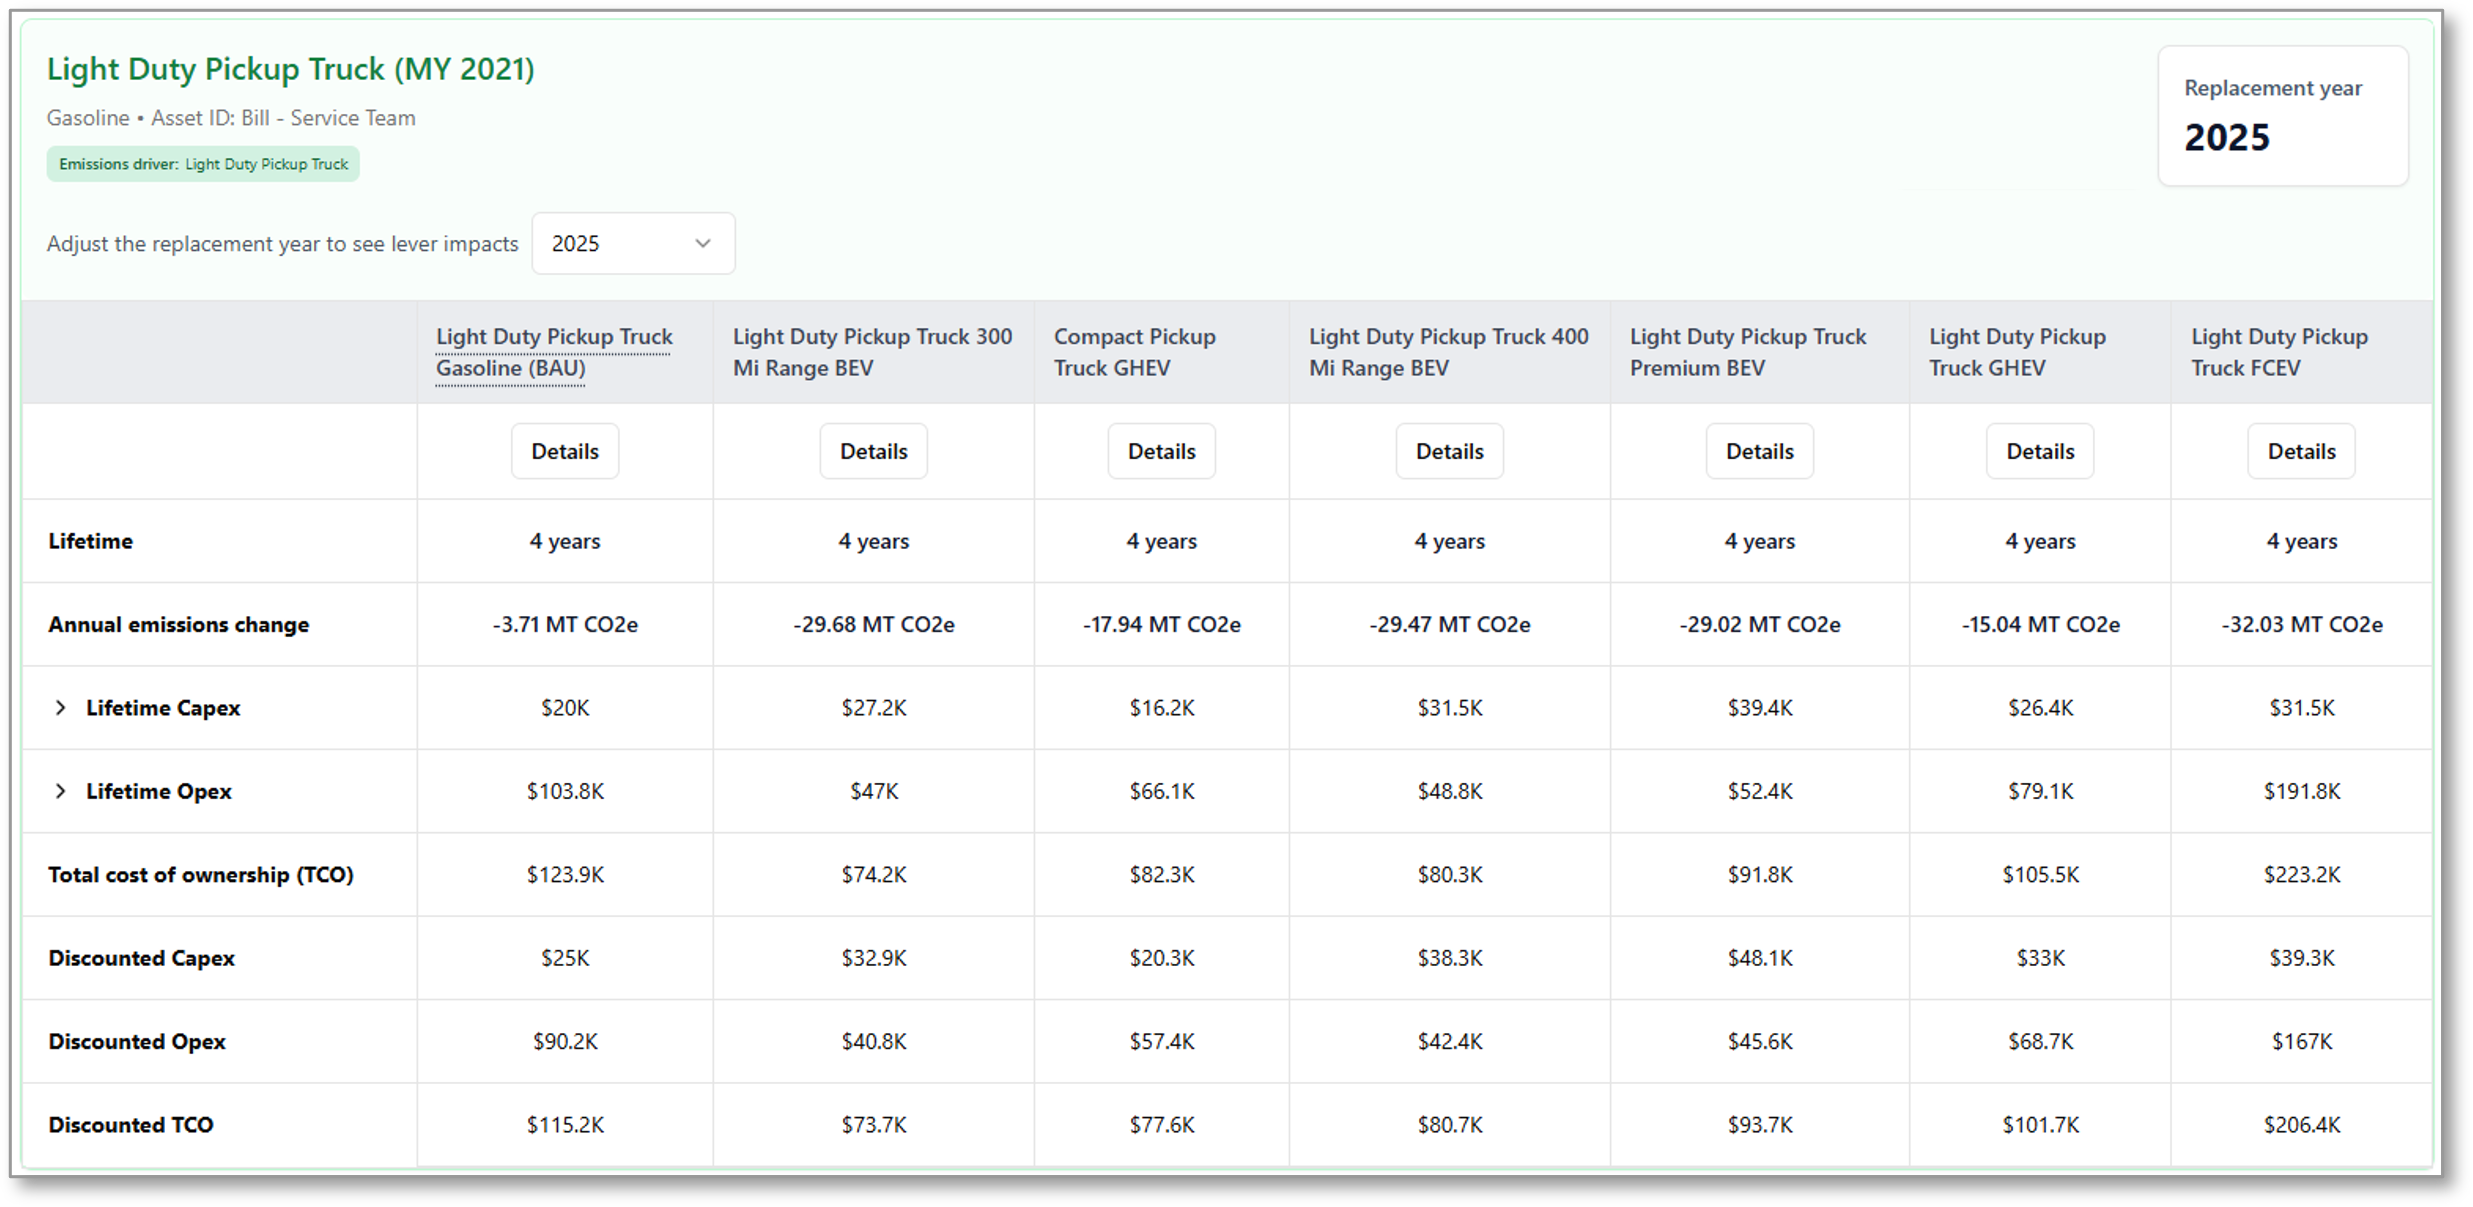Open the replacement year 2025 dropdown

pos(632,243)
